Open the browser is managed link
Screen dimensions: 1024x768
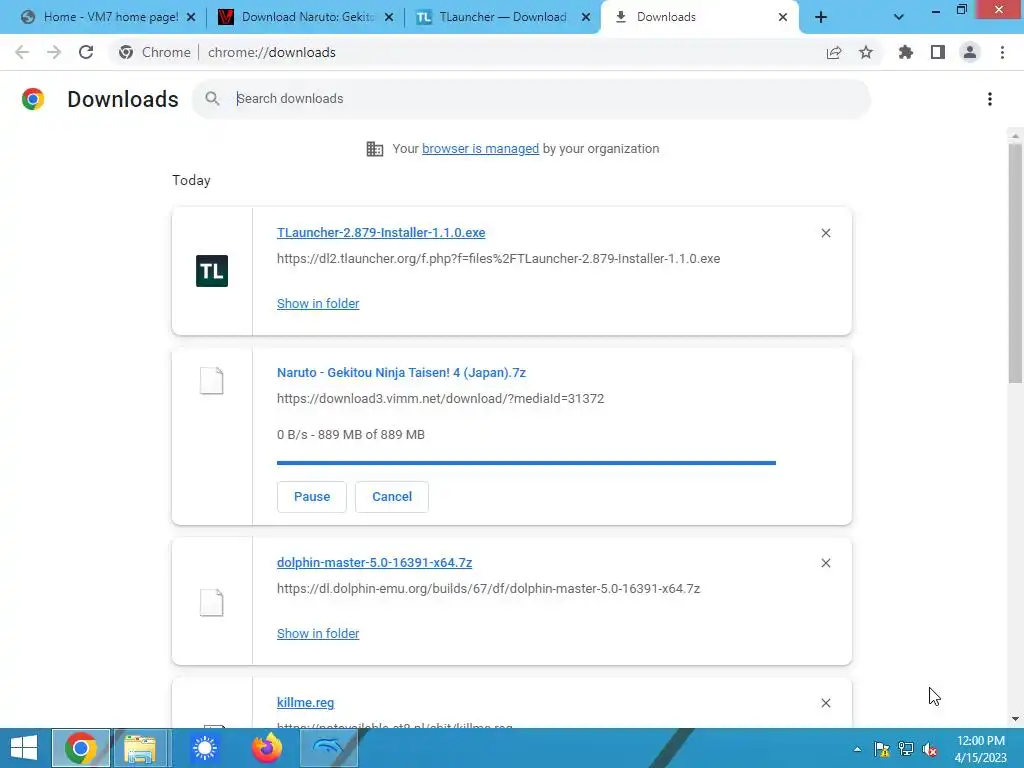tap(480, 149)
